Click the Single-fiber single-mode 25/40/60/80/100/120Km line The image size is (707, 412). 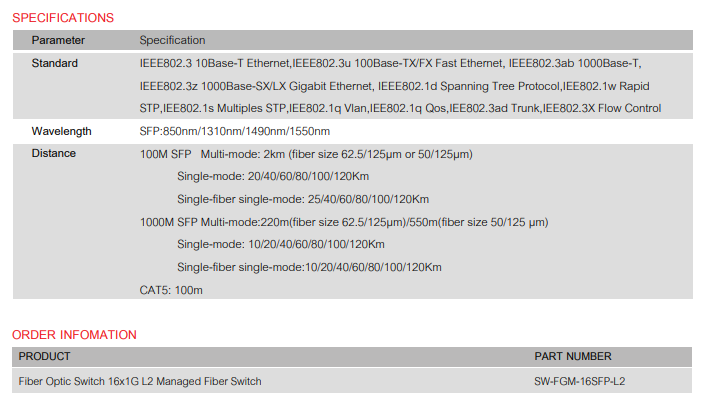coord(302,199)
